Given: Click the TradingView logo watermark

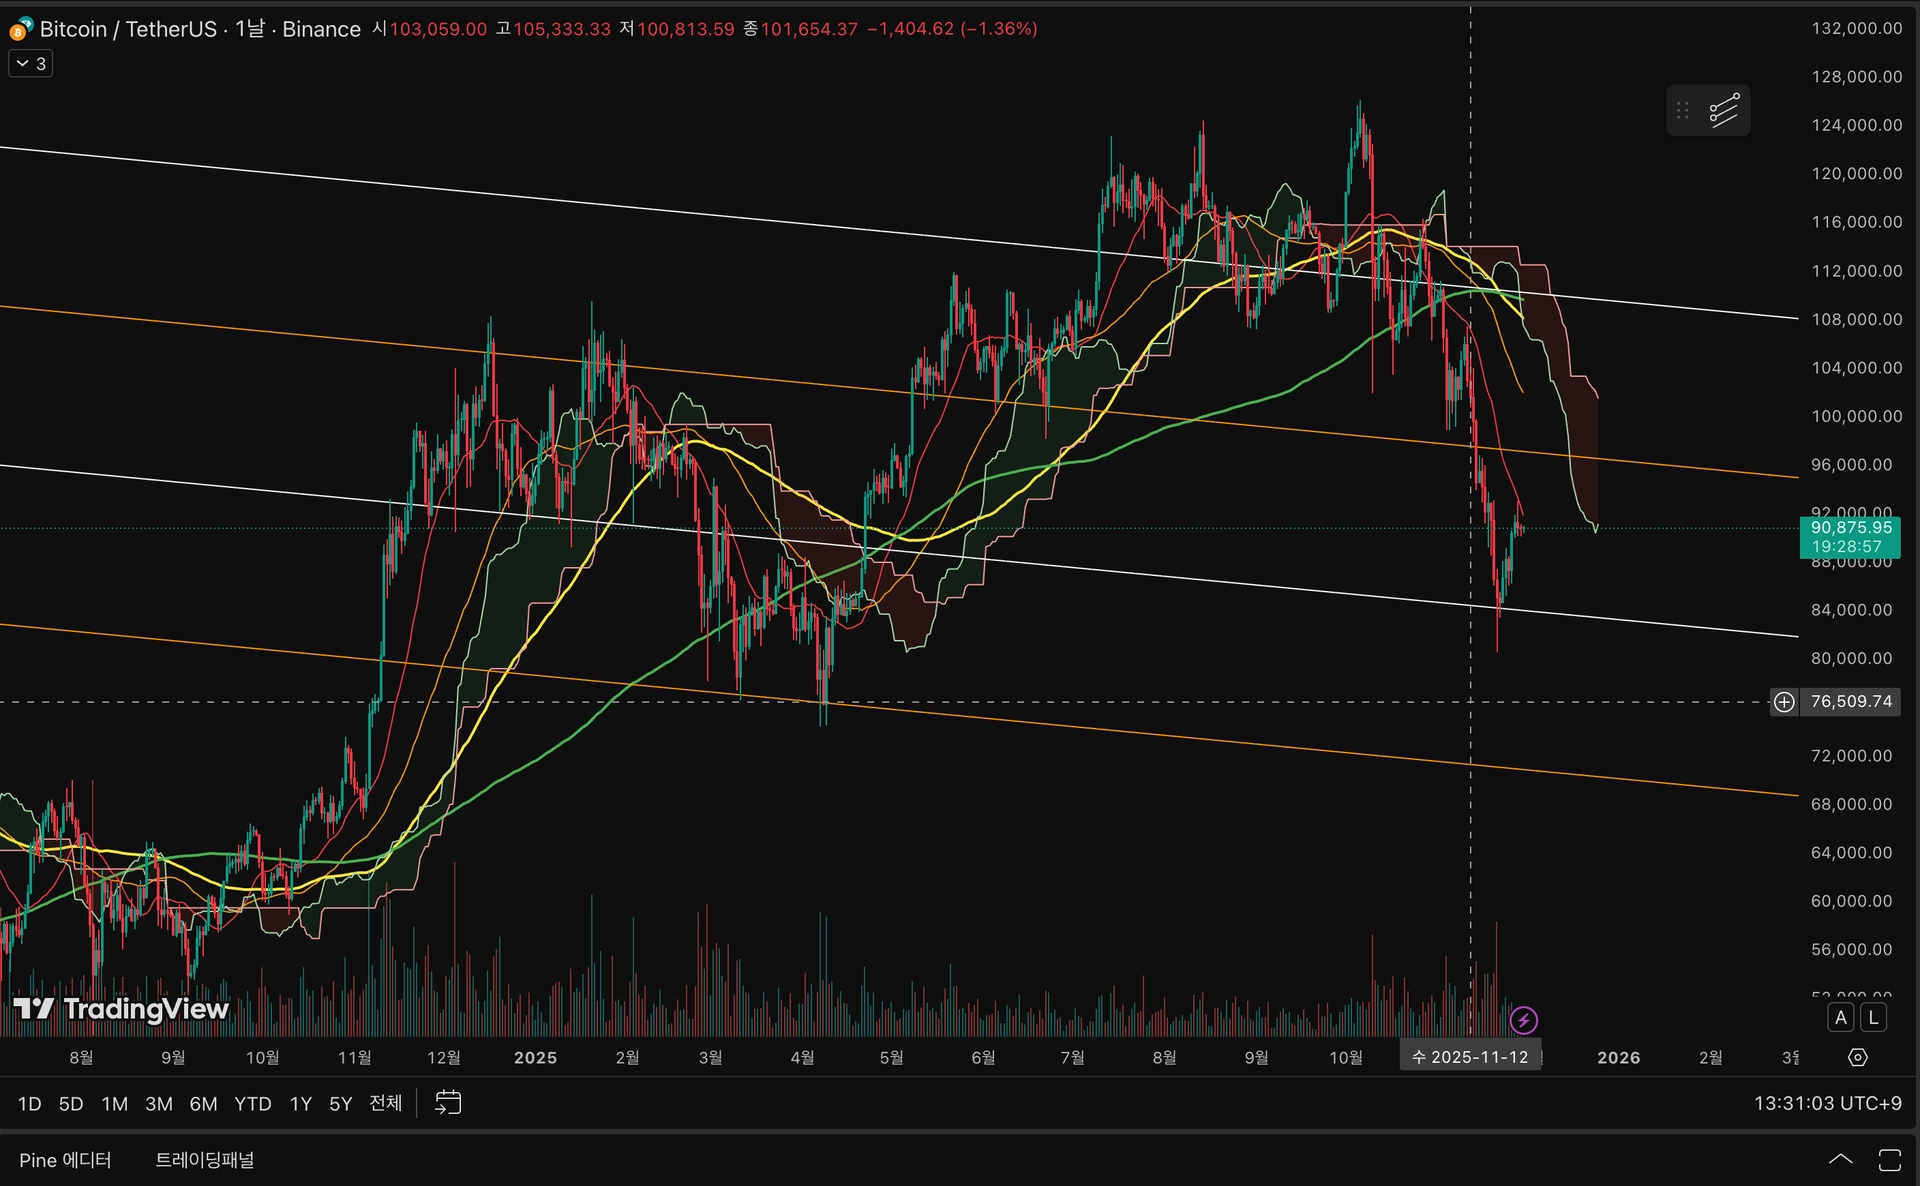Looking at the screenshot, I should [121, 1009].
